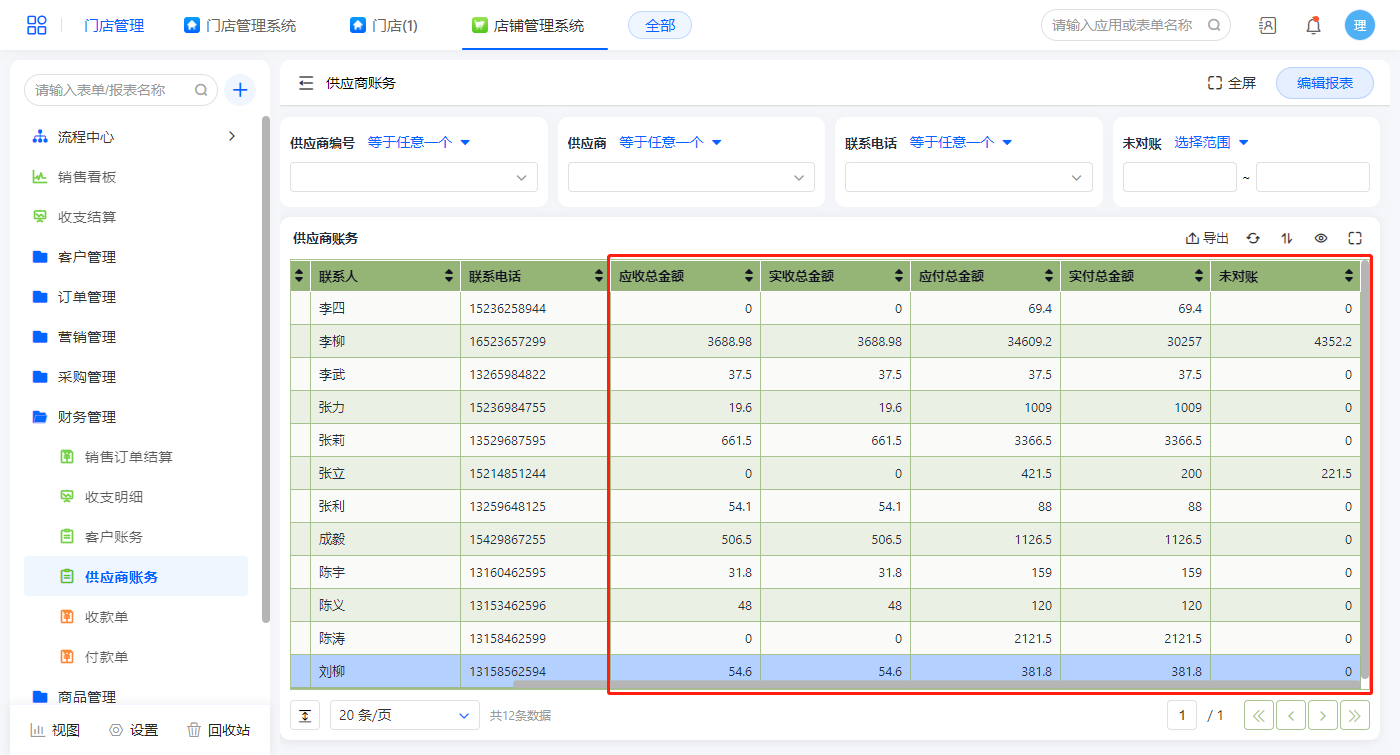1400x755 pixels.
Task: Collapse the sidebar using the menu icon
Action: (306, 83)
